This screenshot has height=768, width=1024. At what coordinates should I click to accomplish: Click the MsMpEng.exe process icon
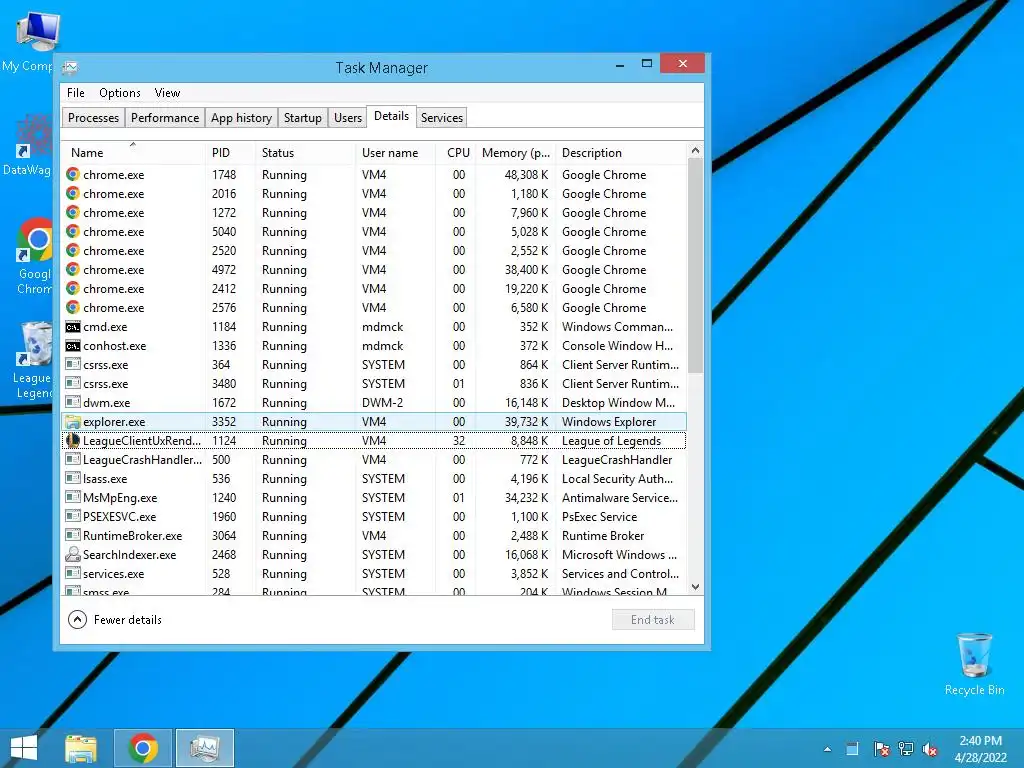pos(72,498)
